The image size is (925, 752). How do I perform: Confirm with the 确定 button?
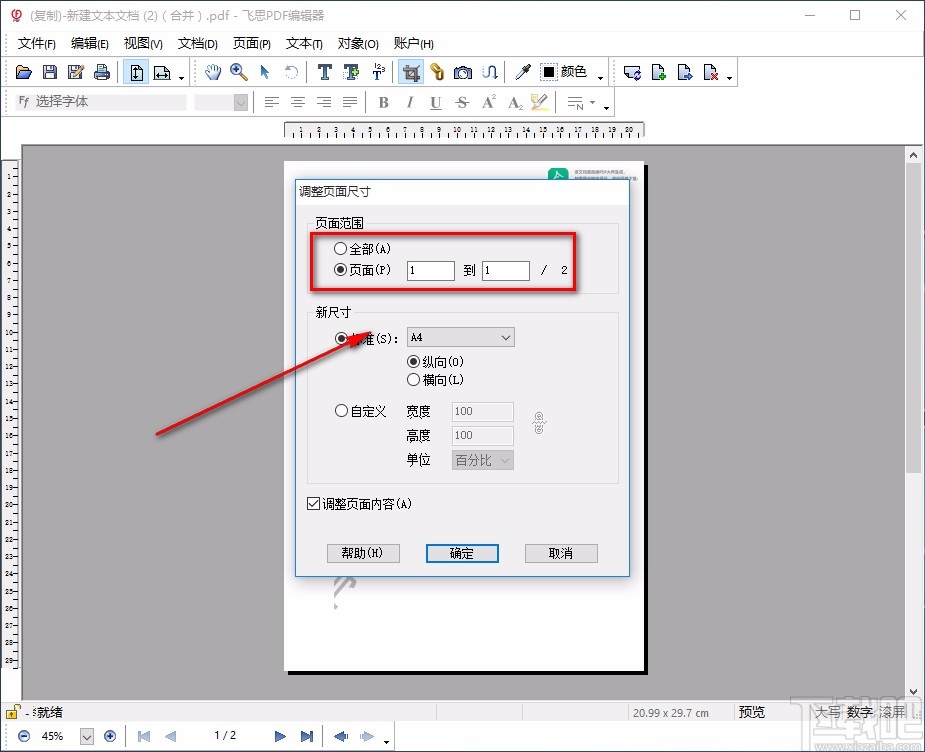[x=462, y=553]
